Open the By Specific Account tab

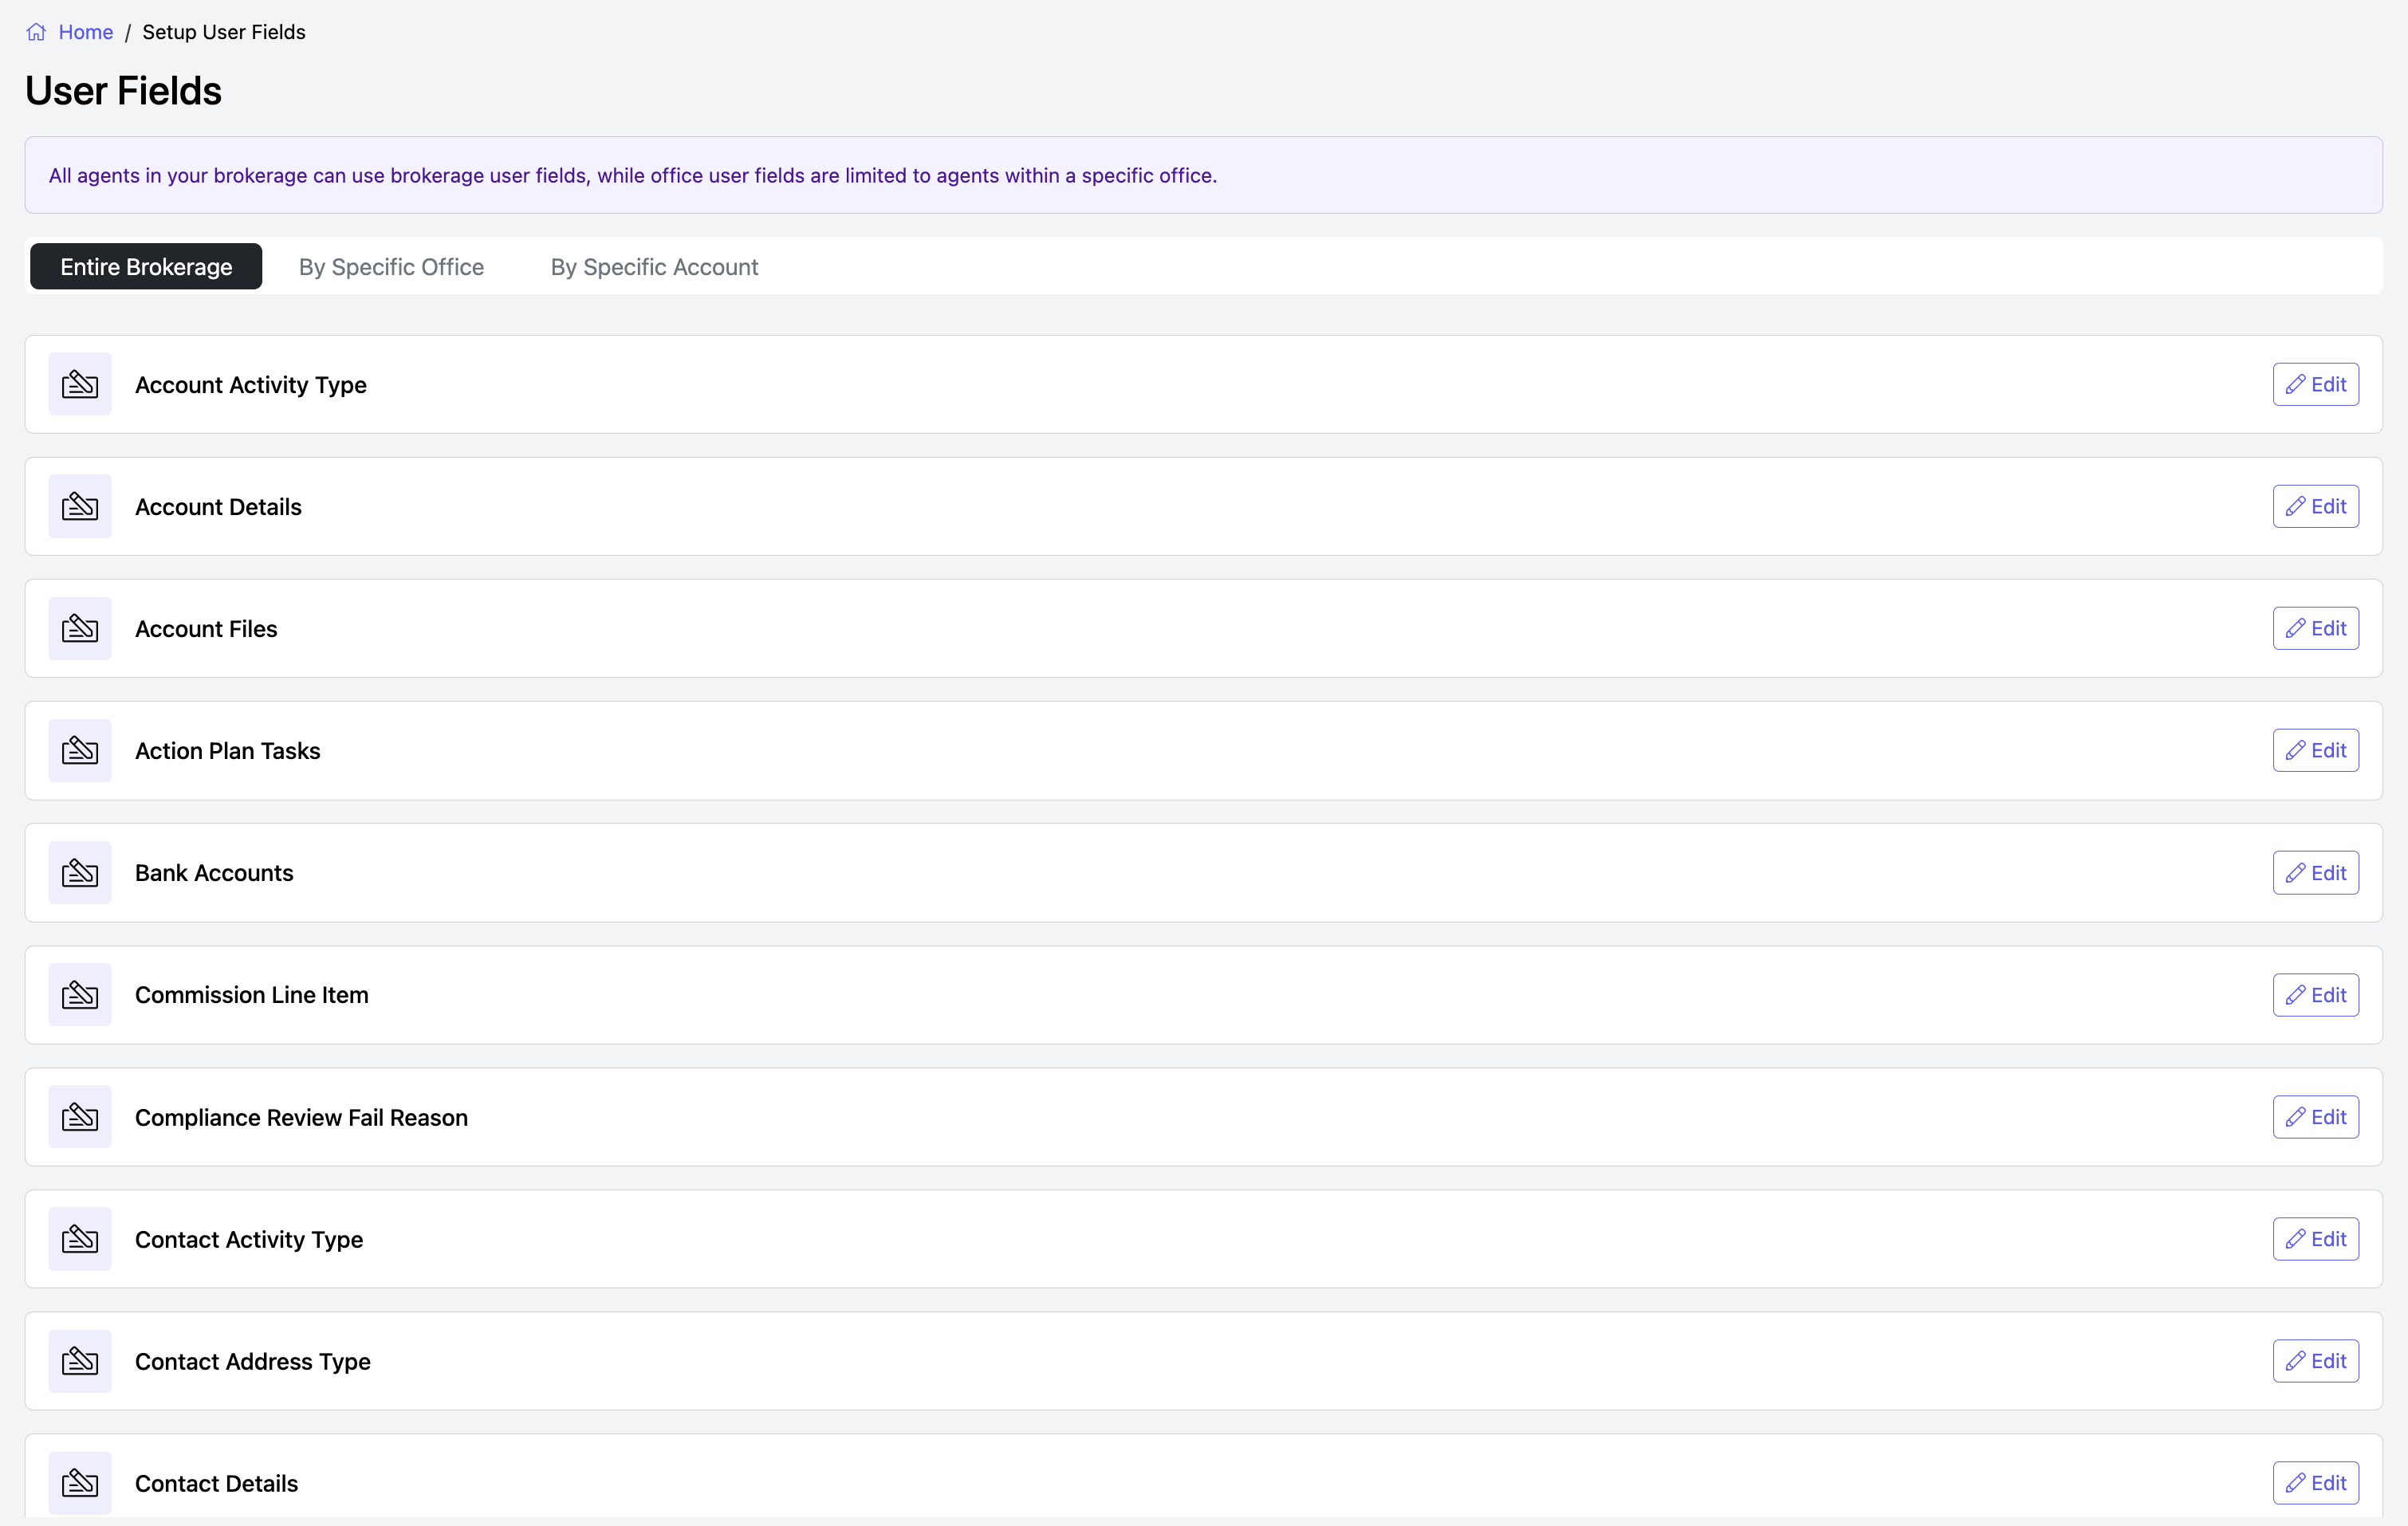coord(654,267)
